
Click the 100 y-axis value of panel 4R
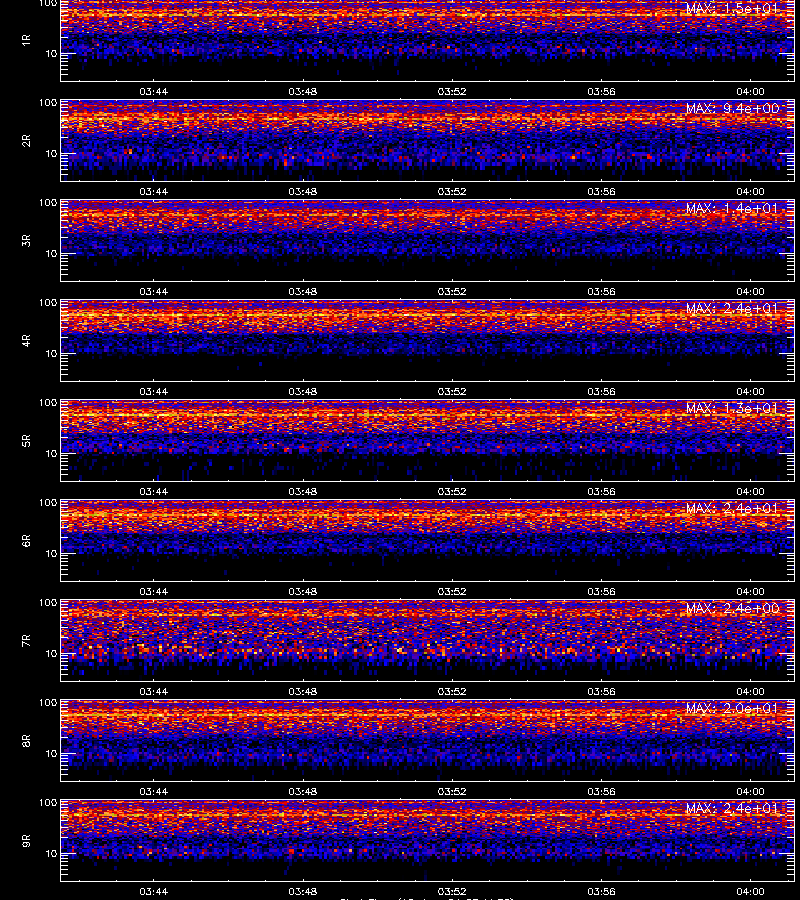click(48, 302)
